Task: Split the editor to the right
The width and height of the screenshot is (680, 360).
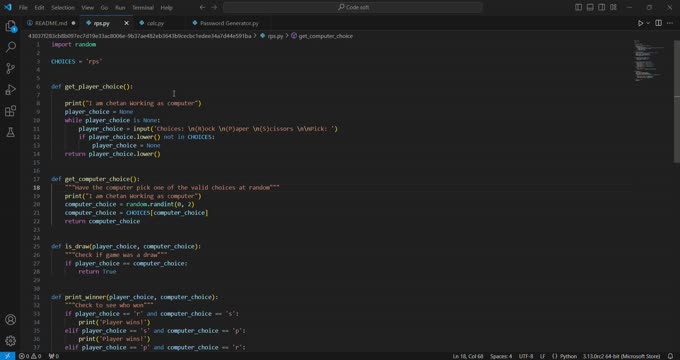Action: tap(658, 23)
